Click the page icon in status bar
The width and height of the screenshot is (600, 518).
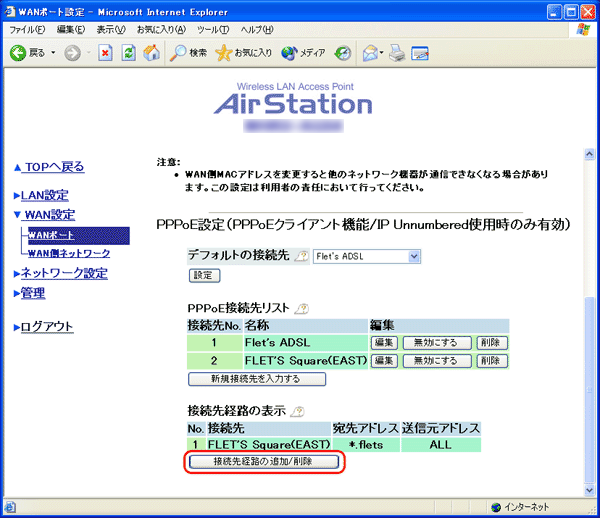[10, 507]
